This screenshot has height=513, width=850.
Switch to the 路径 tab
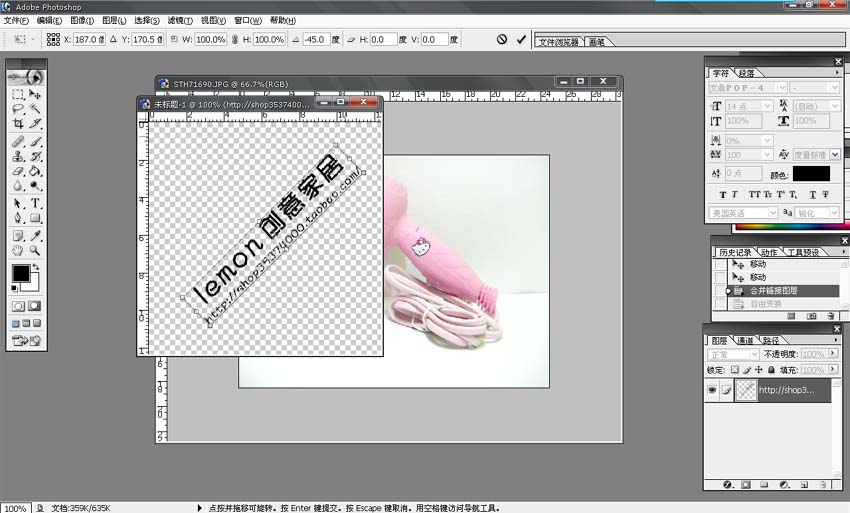(x=771, y=341)
